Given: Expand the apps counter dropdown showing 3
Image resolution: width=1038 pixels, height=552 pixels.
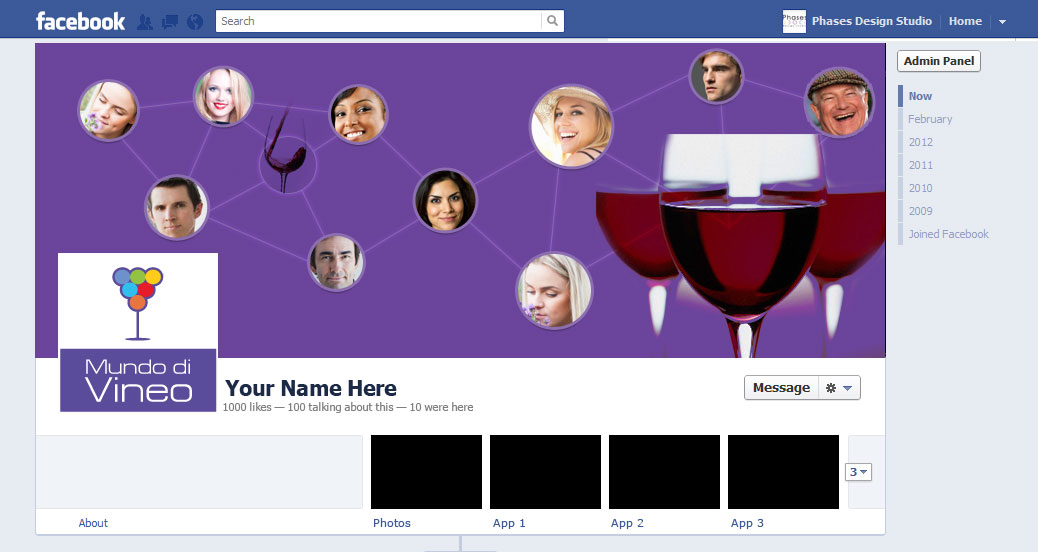Looking at the screenshot, I should [x=858, y=472].
